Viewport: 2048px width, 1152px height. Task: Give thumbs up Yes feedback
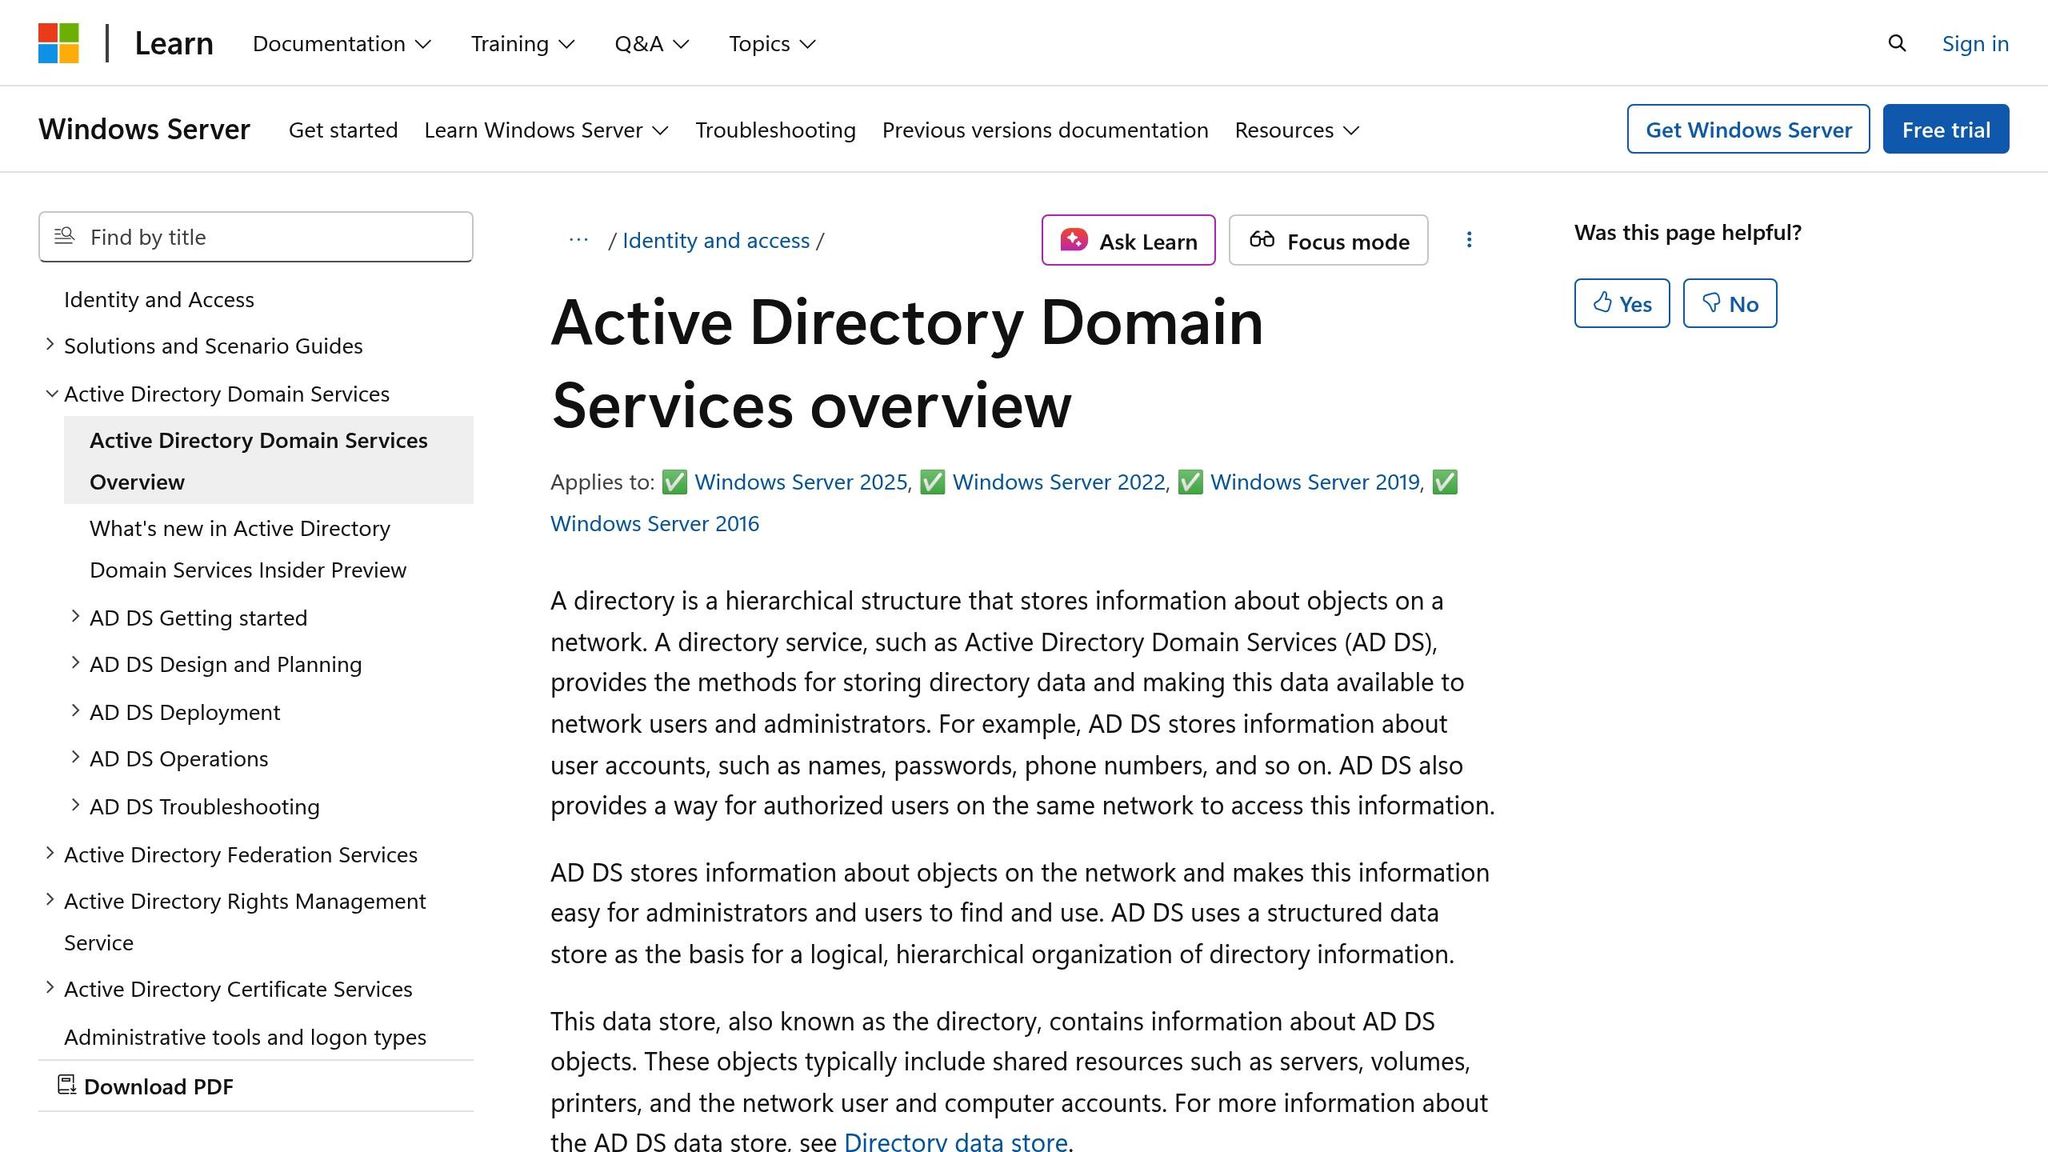pyautogui.click(x=1621, y=303)
